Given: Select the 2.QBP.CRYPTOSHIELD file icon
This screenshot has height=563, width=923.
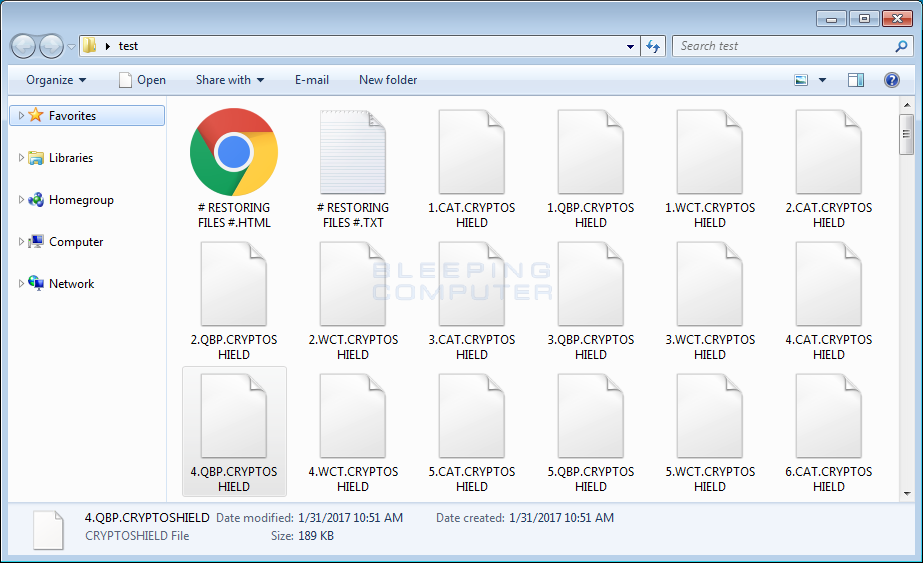Looking at the screenshot, I should coord(234,284).
